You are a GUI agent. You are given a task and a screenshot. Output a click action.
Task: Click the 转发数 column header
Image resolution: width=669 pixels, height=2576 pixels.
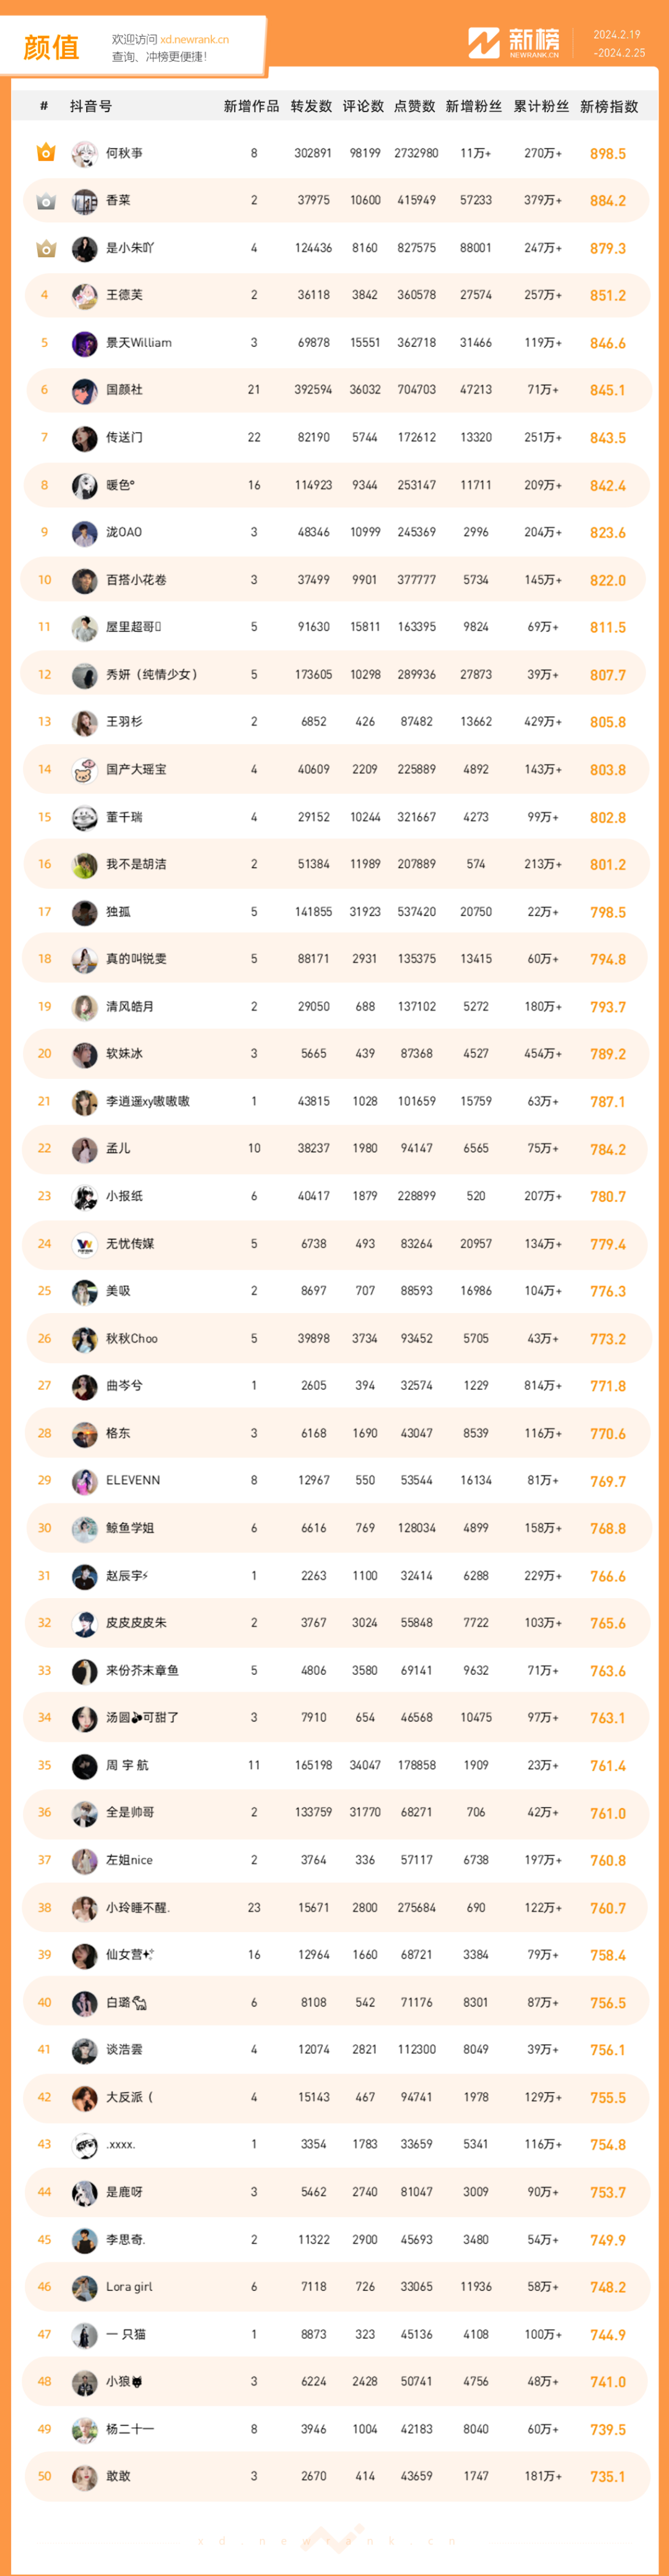click(x=311, y=106)
